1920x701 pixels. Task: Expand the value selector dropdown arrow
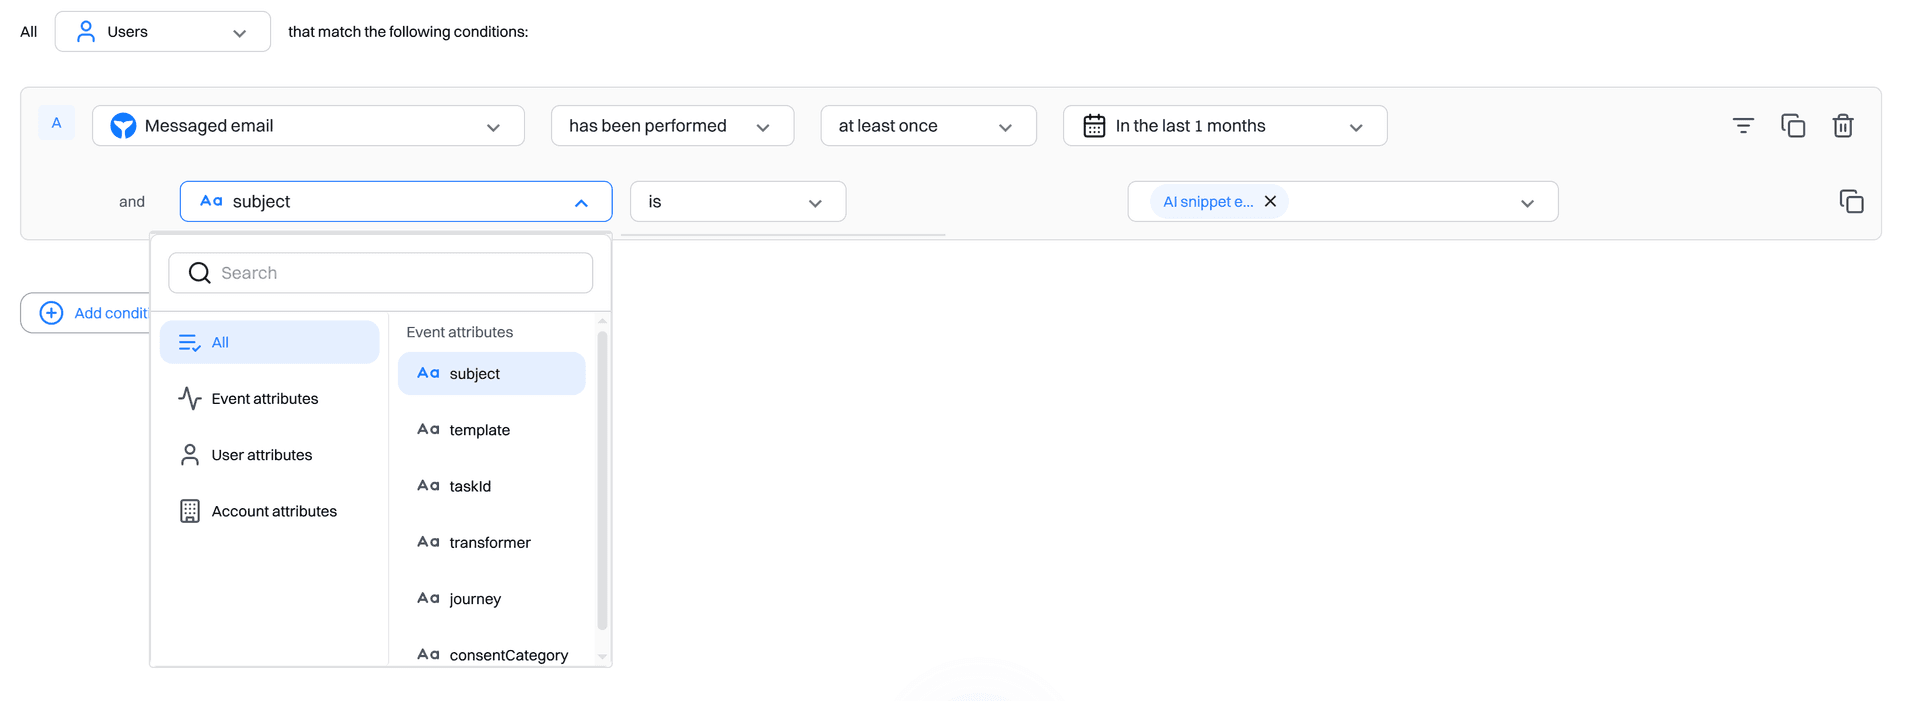click(x=1527, y=203)
